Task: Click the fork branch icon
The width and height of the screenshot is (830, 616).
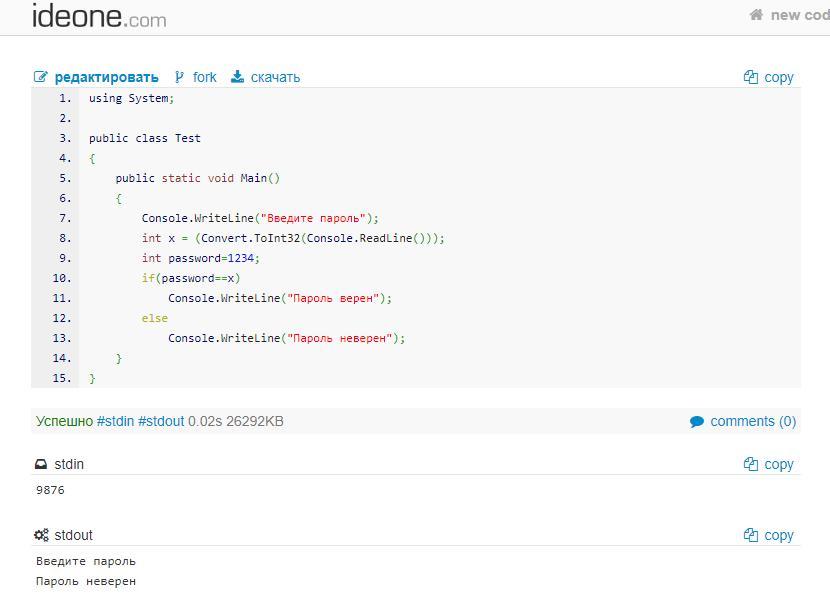Action: point(180,77)
